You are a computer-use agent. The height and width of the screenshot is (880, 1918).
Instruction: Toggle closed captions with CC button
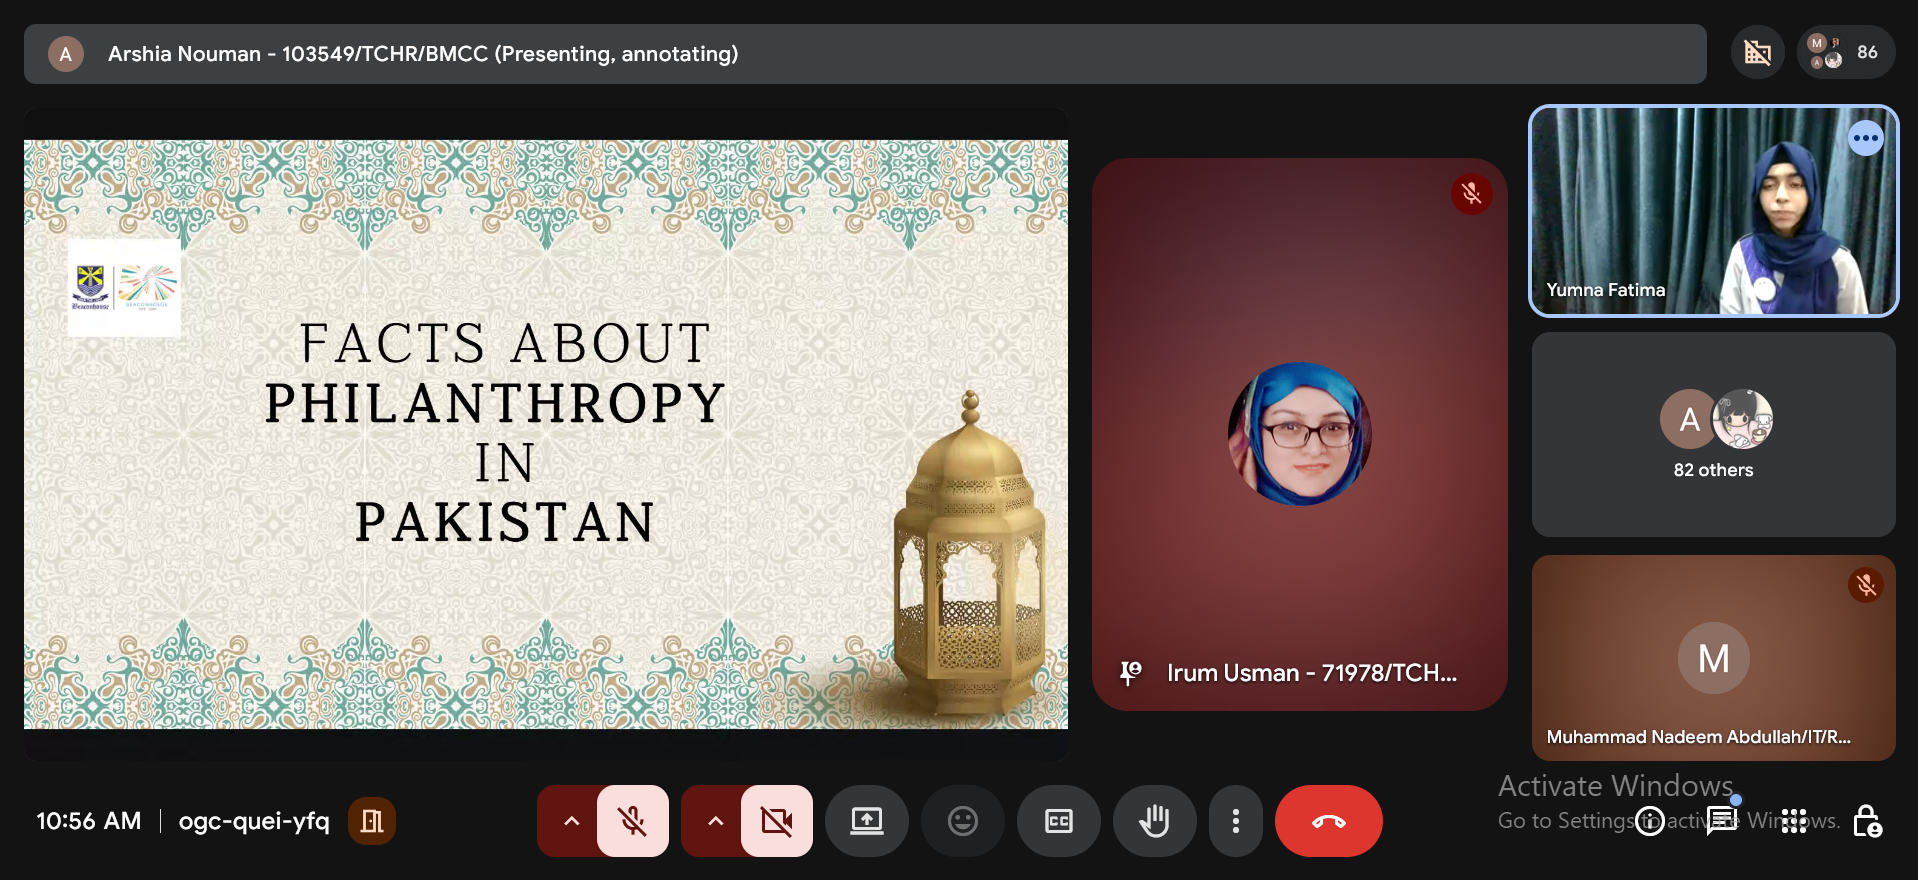(x=1058, y=821)
